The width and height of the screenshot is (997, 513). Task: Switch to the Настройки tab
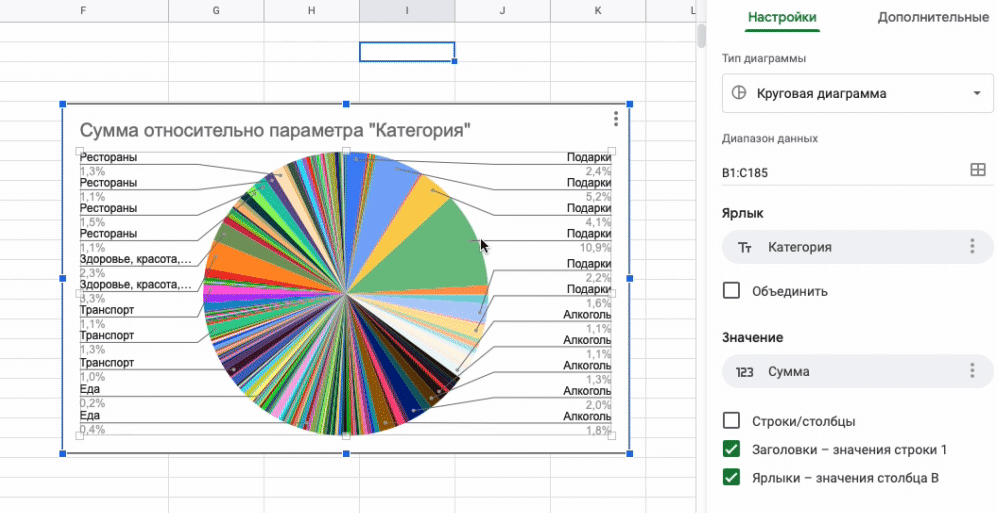coord(782,18)
